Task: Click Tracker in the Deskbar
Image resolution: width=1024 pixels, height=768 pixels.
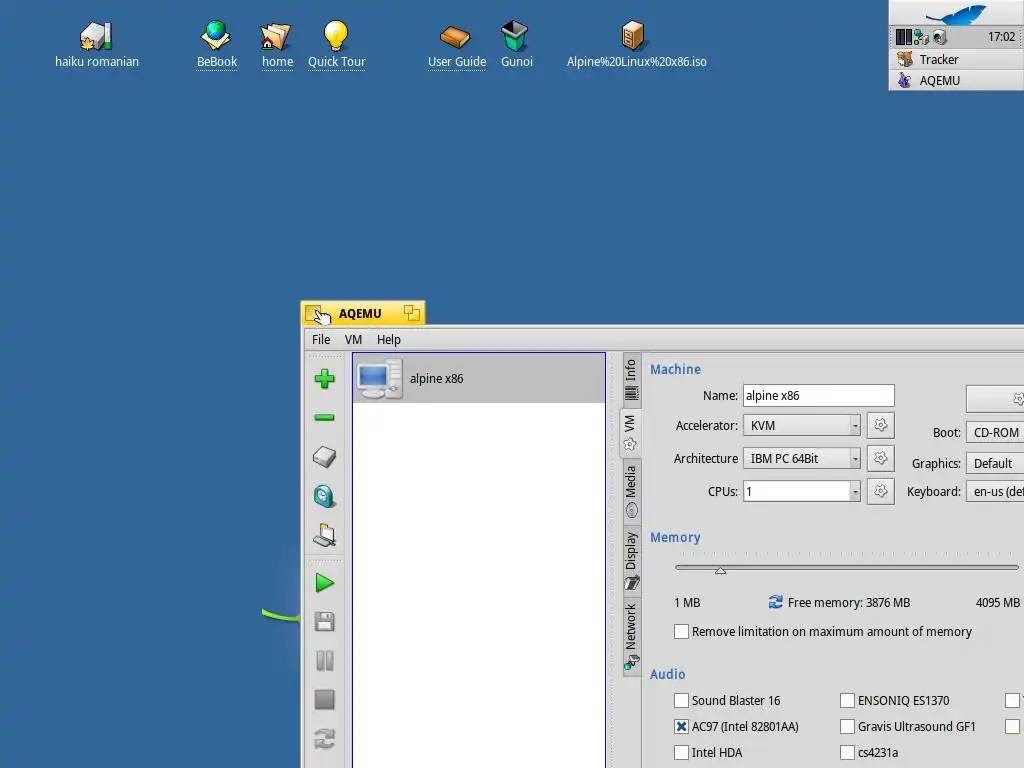Action: click(x=957, y=59)
